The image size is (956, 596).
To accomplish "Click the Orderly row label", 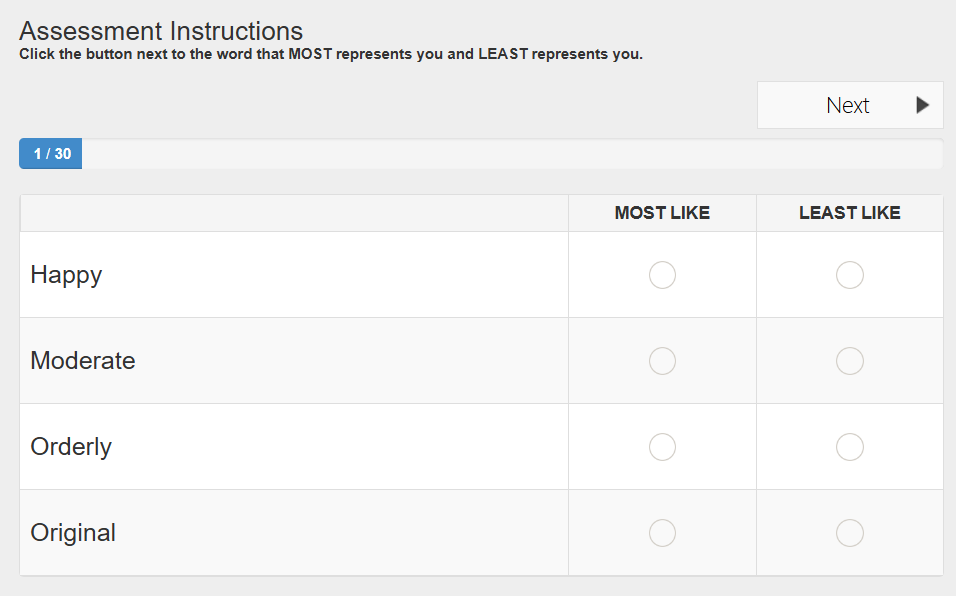I will 71,447.
